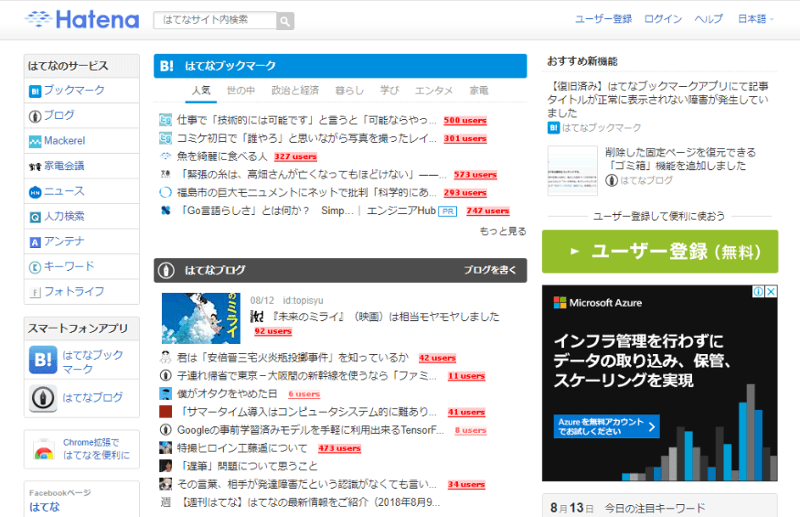The width and height of the screenshot is (800, 517).
Task: Open post 君は「安倍晋三宅火炎瓶投擲事件」
Action: 293,358
